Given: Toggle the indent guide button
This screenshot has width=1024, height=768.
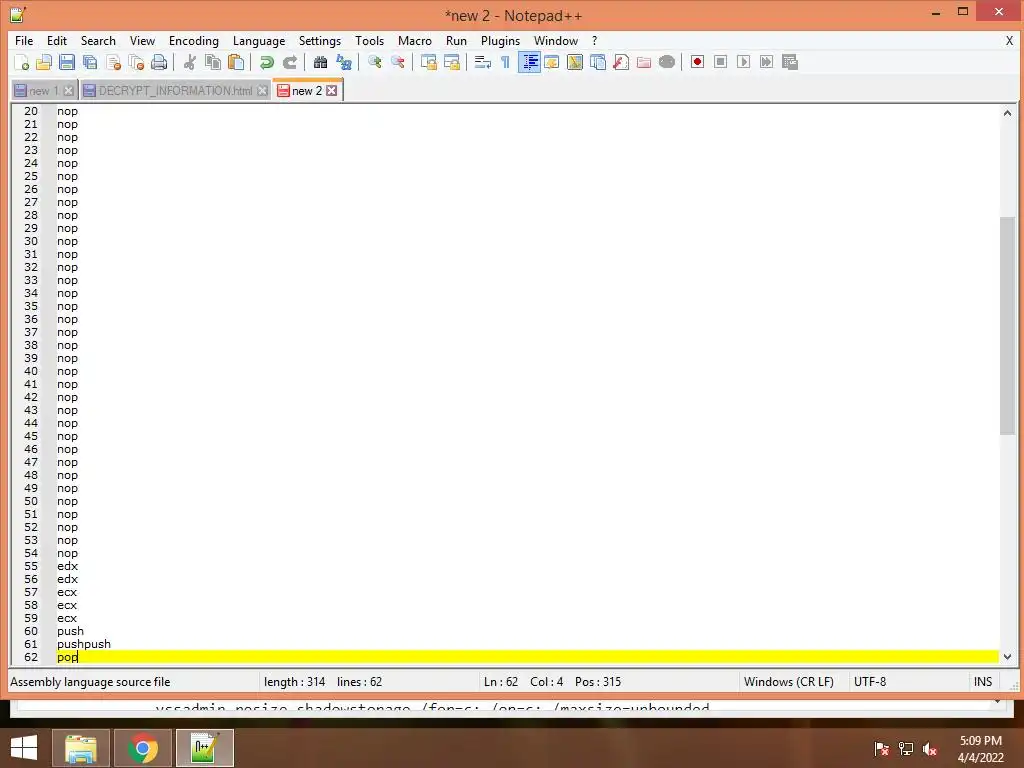Looking at the screenshot, I should tap(529, 62).
